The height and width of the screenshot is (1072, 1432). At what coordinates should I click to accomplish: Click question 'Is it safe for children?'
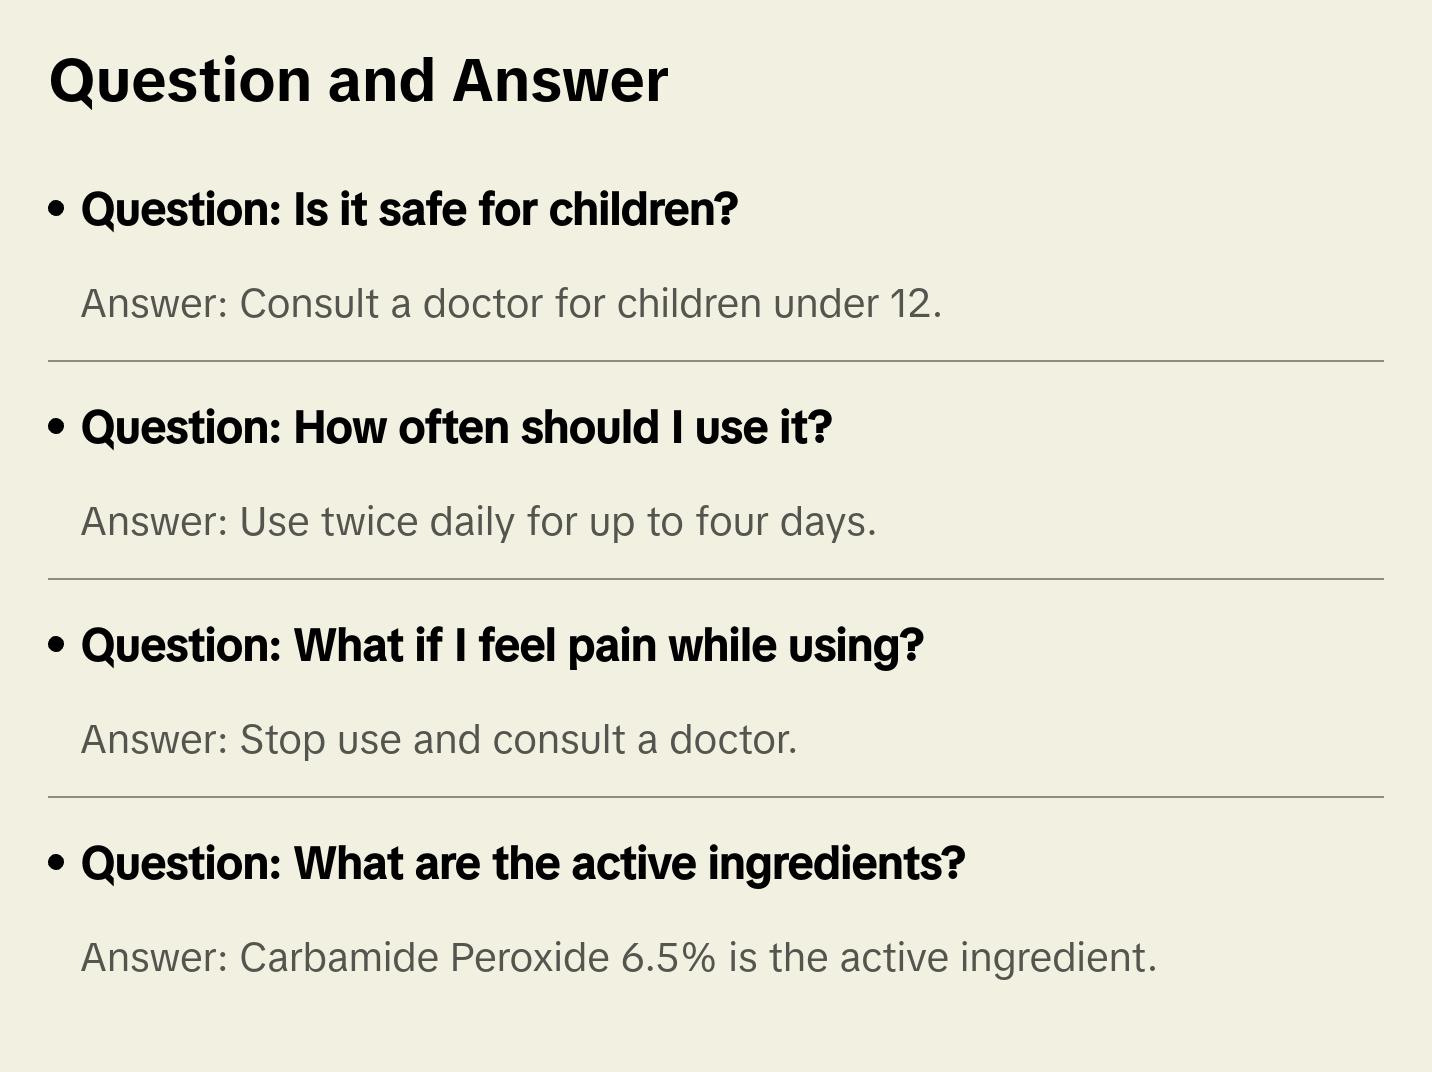pos(409,210)
